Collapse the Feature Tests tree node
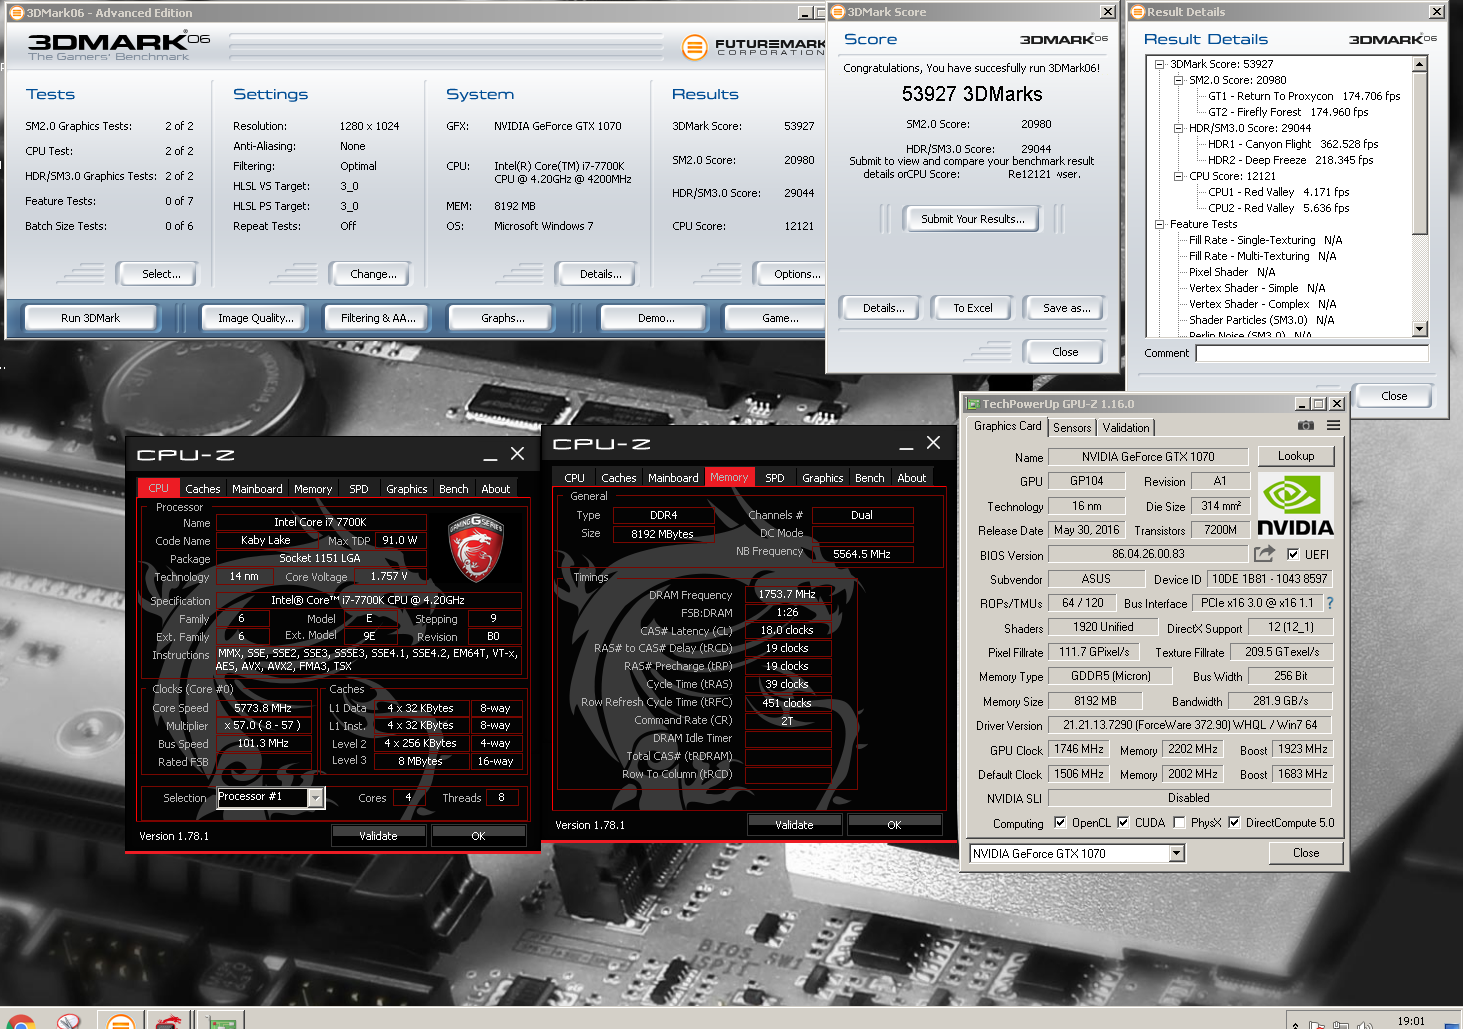 tap(1159, 224)
